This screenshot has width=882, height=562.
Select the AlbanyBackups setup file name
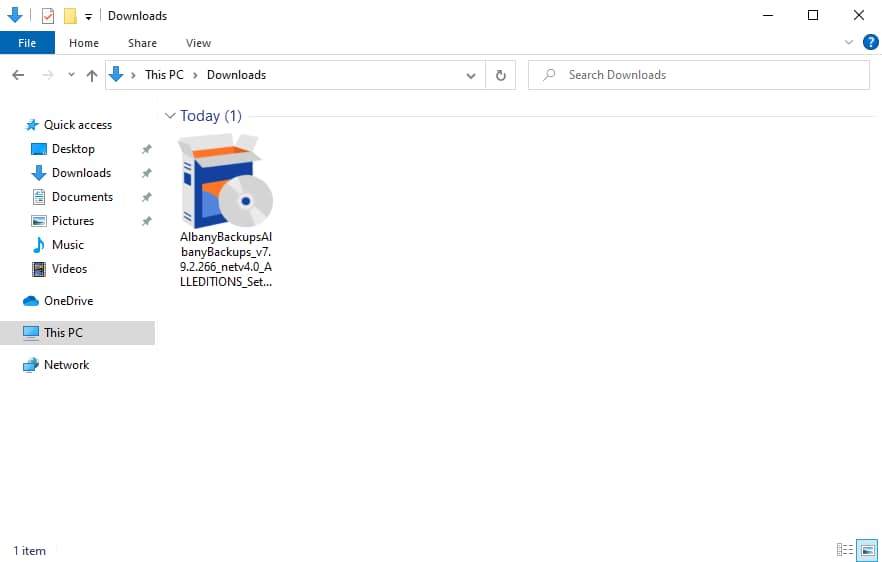[x=226, y=259]
